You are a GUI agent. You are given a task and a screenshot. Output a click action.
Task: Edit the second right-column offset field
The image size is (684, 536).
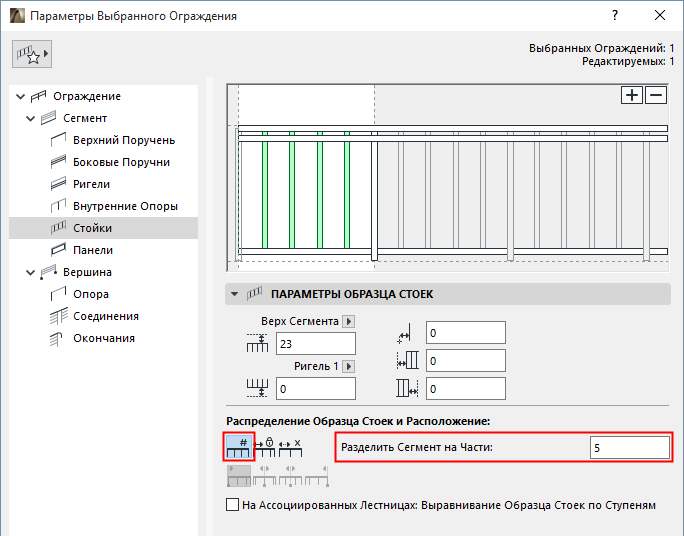tap(466, 361)
